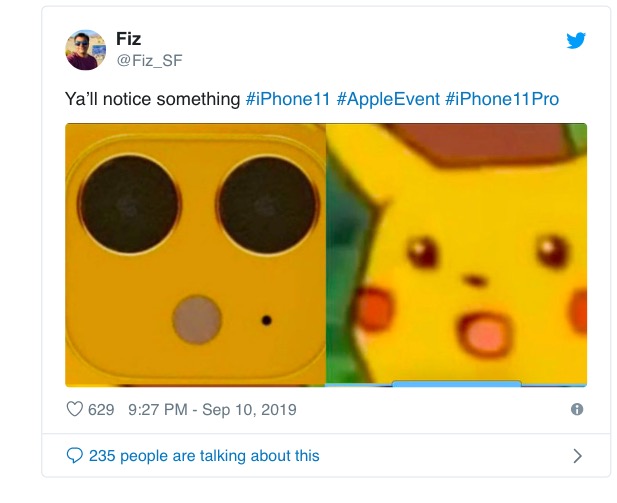This screenshot has width=617, height=503.
Task: View the surprised Pikachu image
Action: point(457,254)
